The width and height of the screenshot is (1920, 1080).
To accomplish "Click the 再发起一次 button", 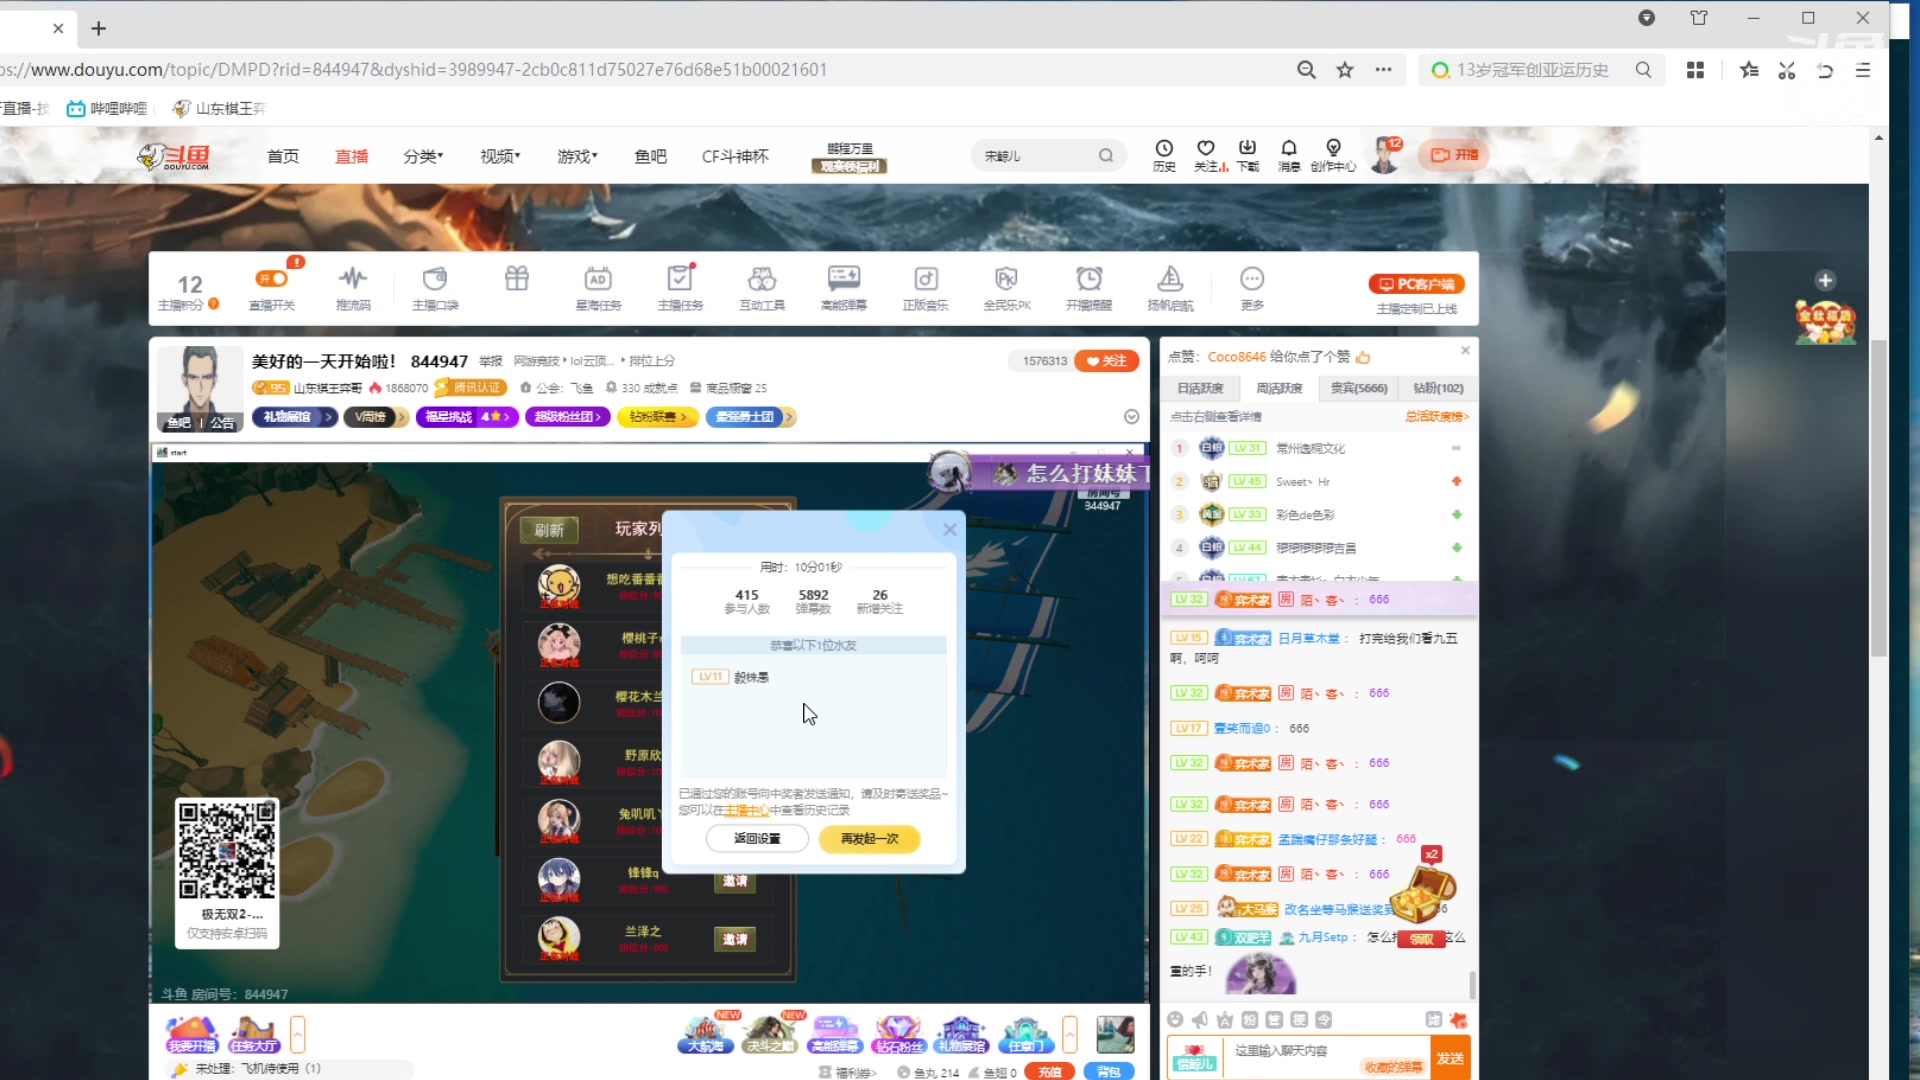I will (x=869, y=839).
